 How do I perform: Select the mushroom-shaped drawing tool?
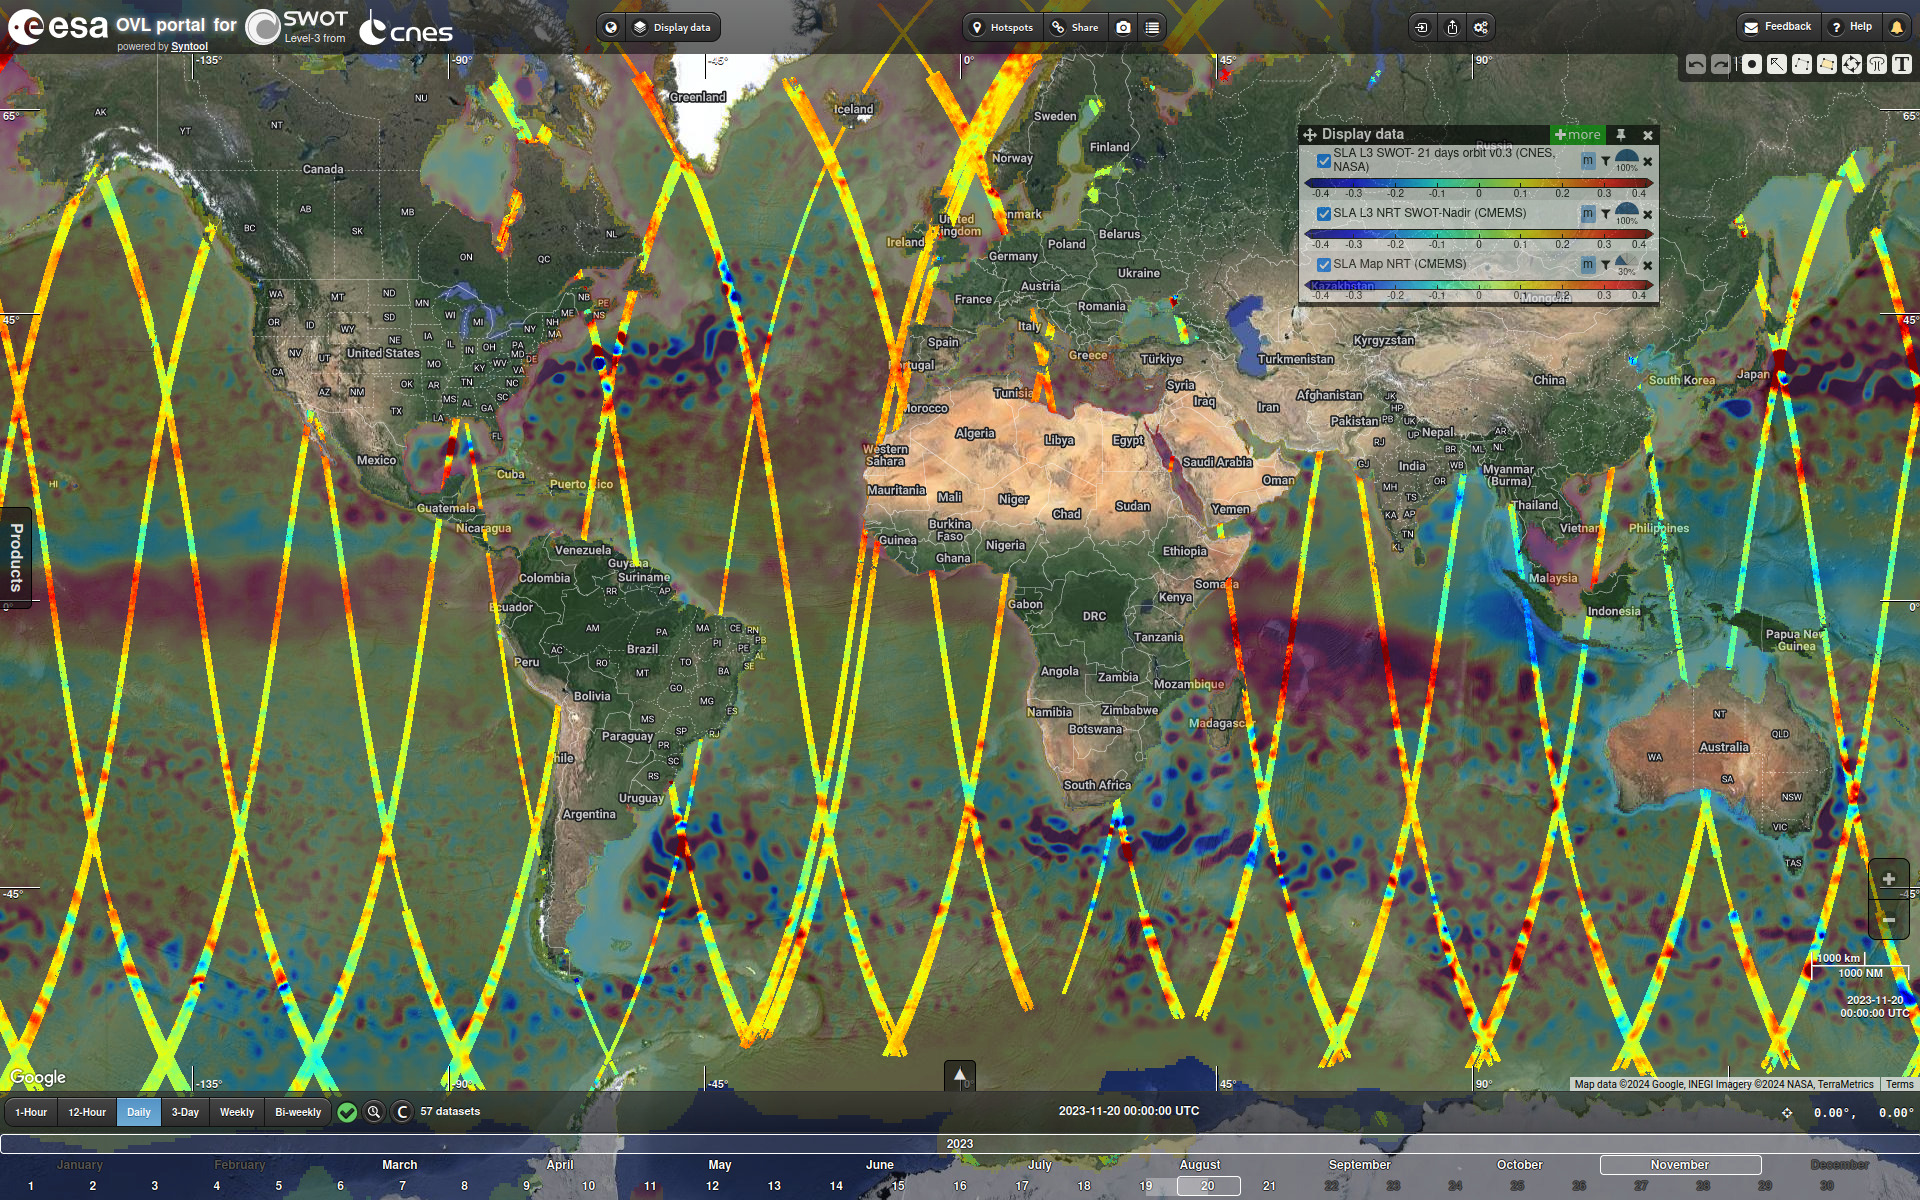(1877, 65)
